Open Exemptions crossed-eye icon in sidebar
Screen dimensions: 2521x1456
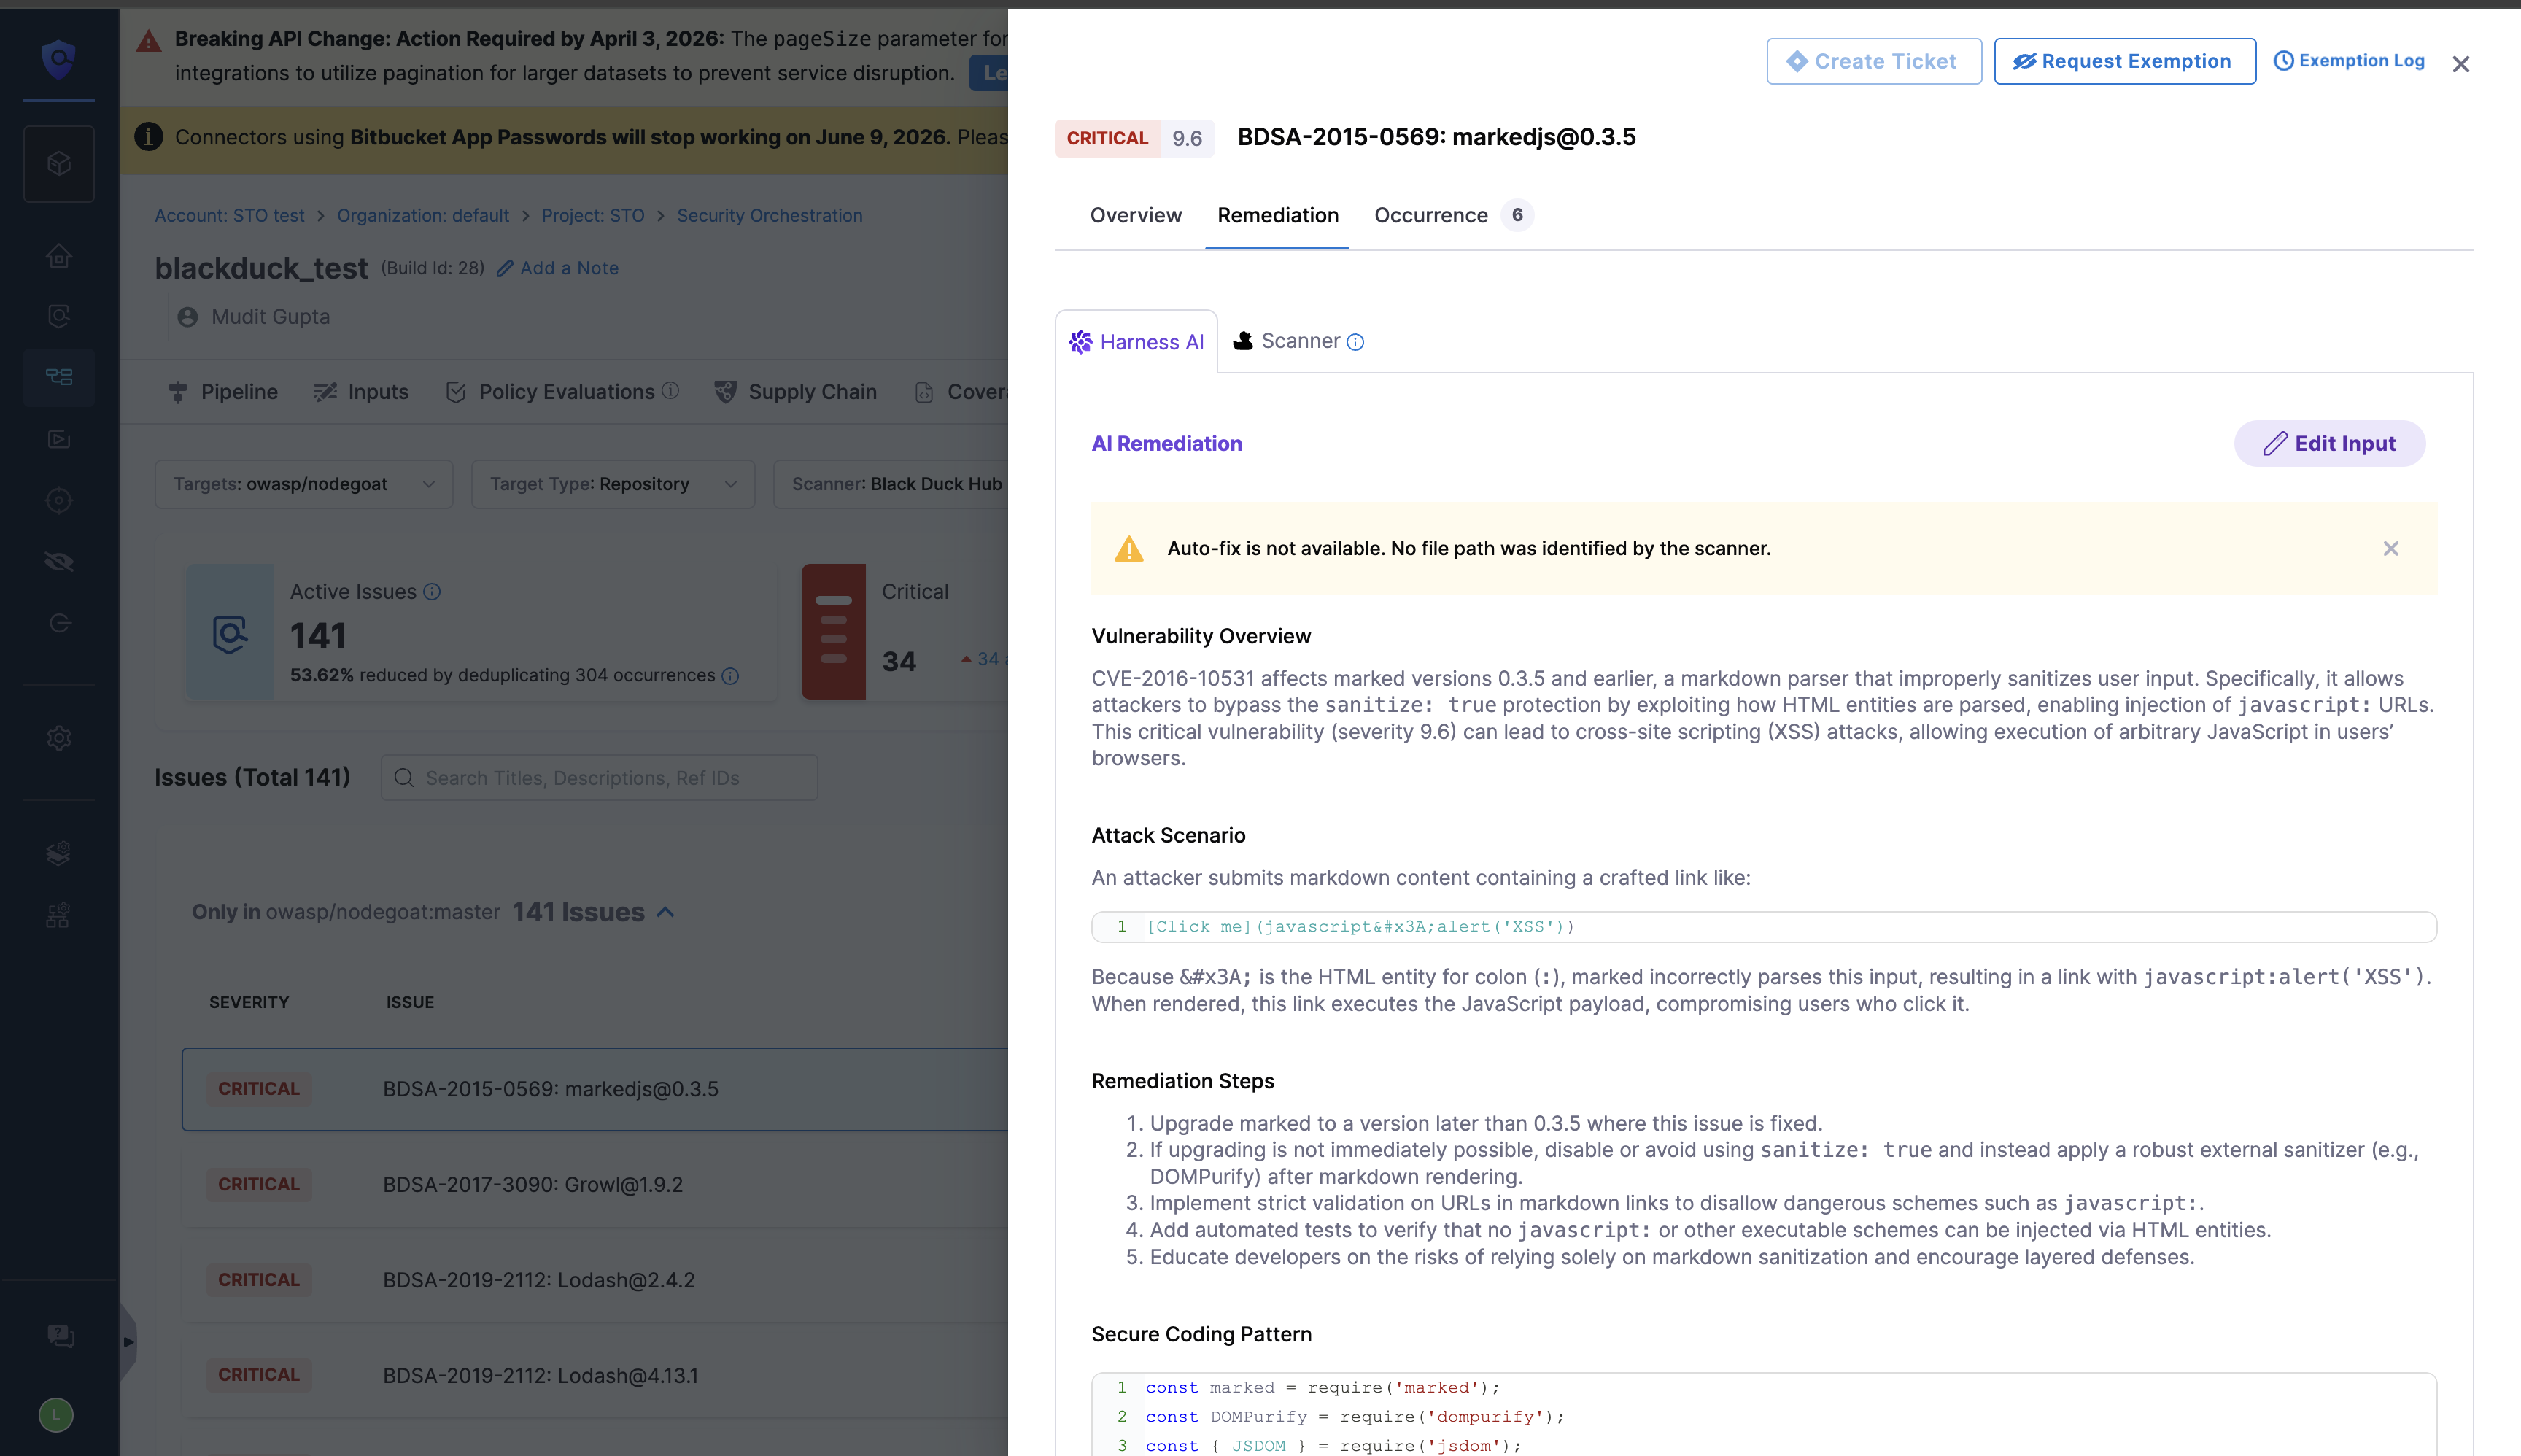point(59,561)
